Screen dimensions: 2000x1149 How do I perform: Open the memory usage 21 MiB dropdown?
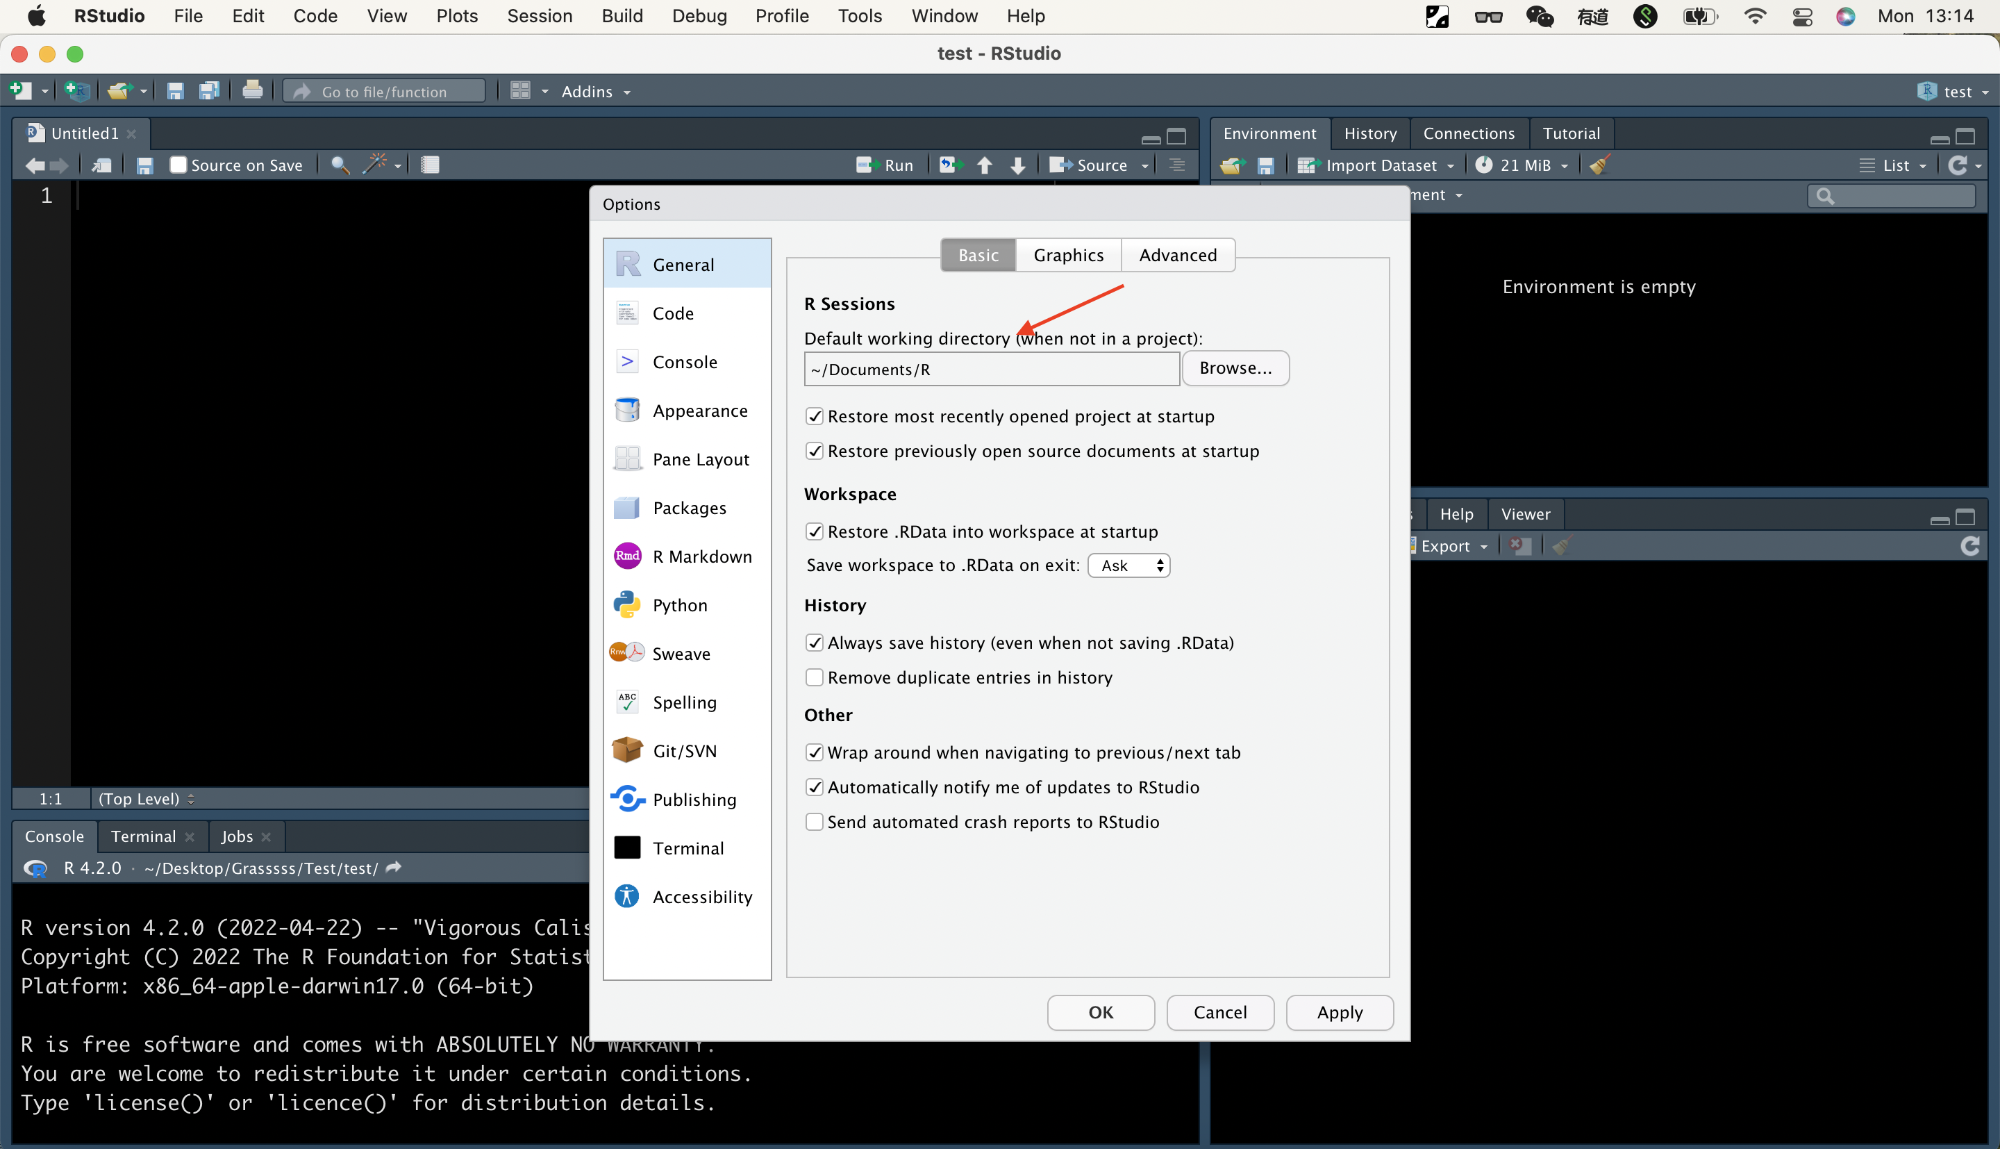click(x=1522, y=165)
